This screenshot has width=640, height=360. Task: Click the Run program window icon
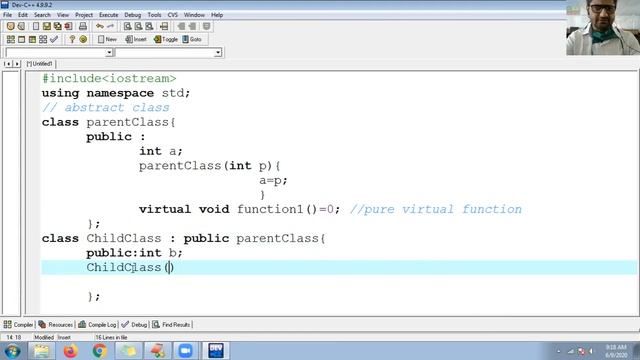tap(21, 39)
